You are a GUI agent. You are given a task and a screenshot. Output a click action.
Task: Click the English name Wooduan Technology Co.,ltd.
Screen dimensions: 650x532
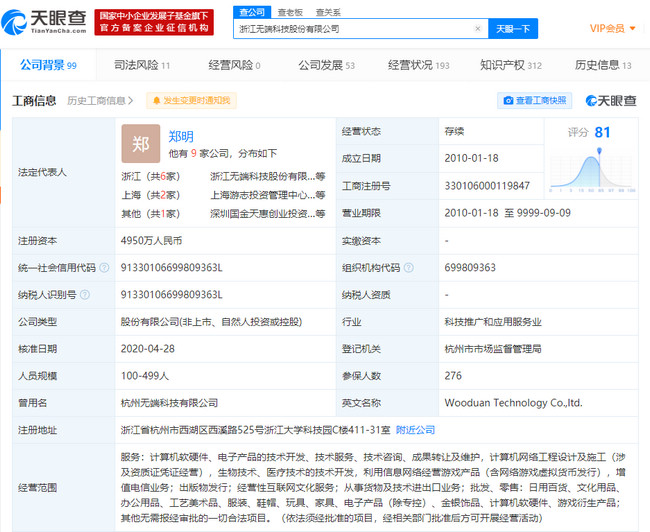coord(513,403)
